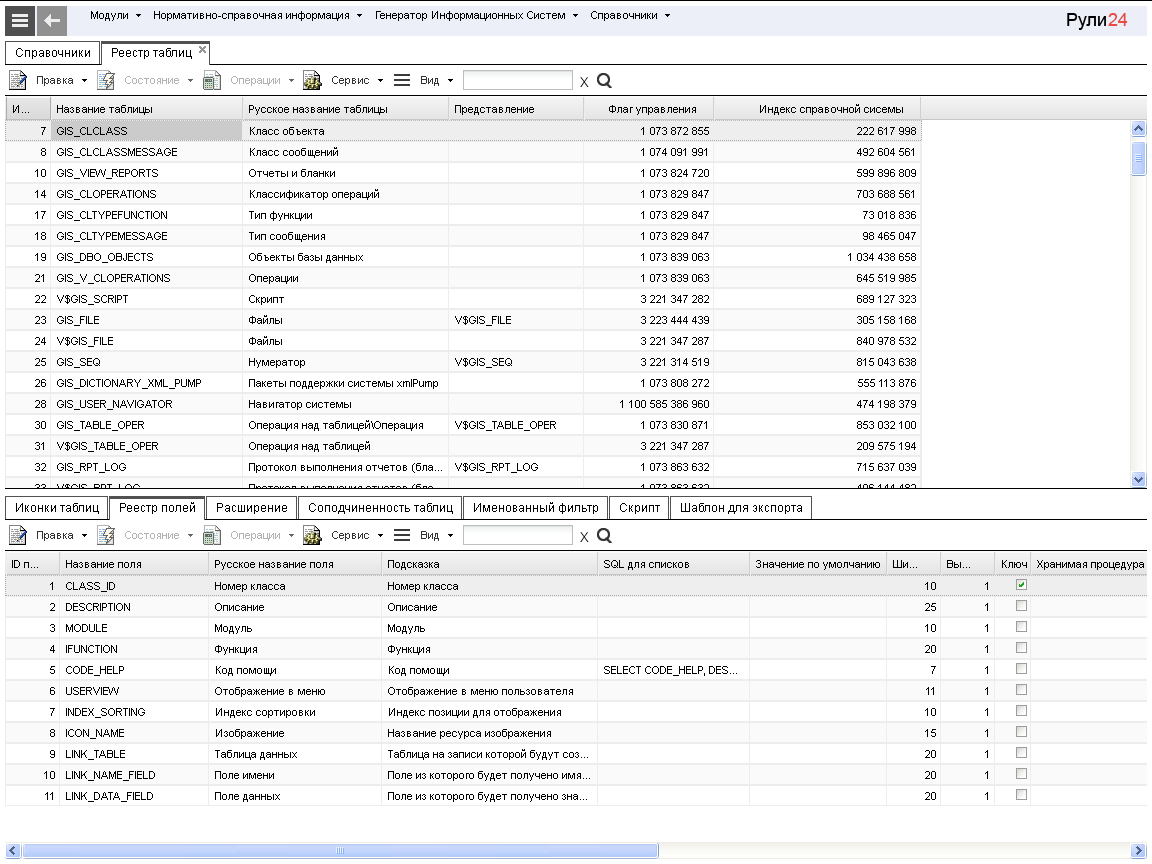This screenshot has height=864, width=1152.
Task: Click the upper table scroll-down arrow
Action: (1139, 479)
